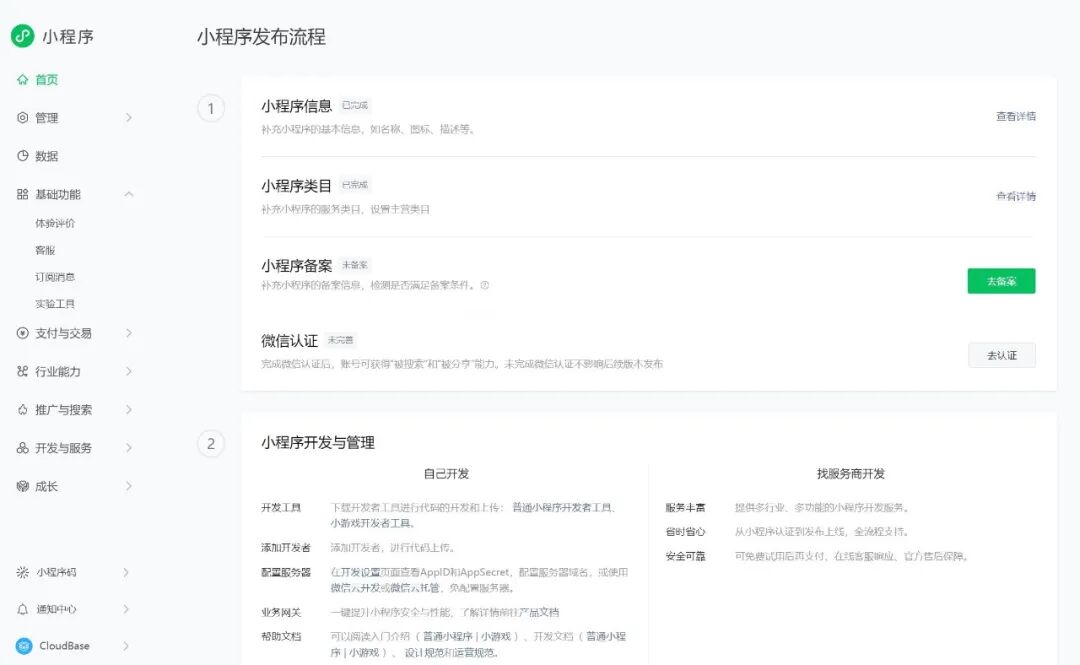
Task: Click the green 去备案 button
Action: pyautogui.click(x=1001, y=281)
